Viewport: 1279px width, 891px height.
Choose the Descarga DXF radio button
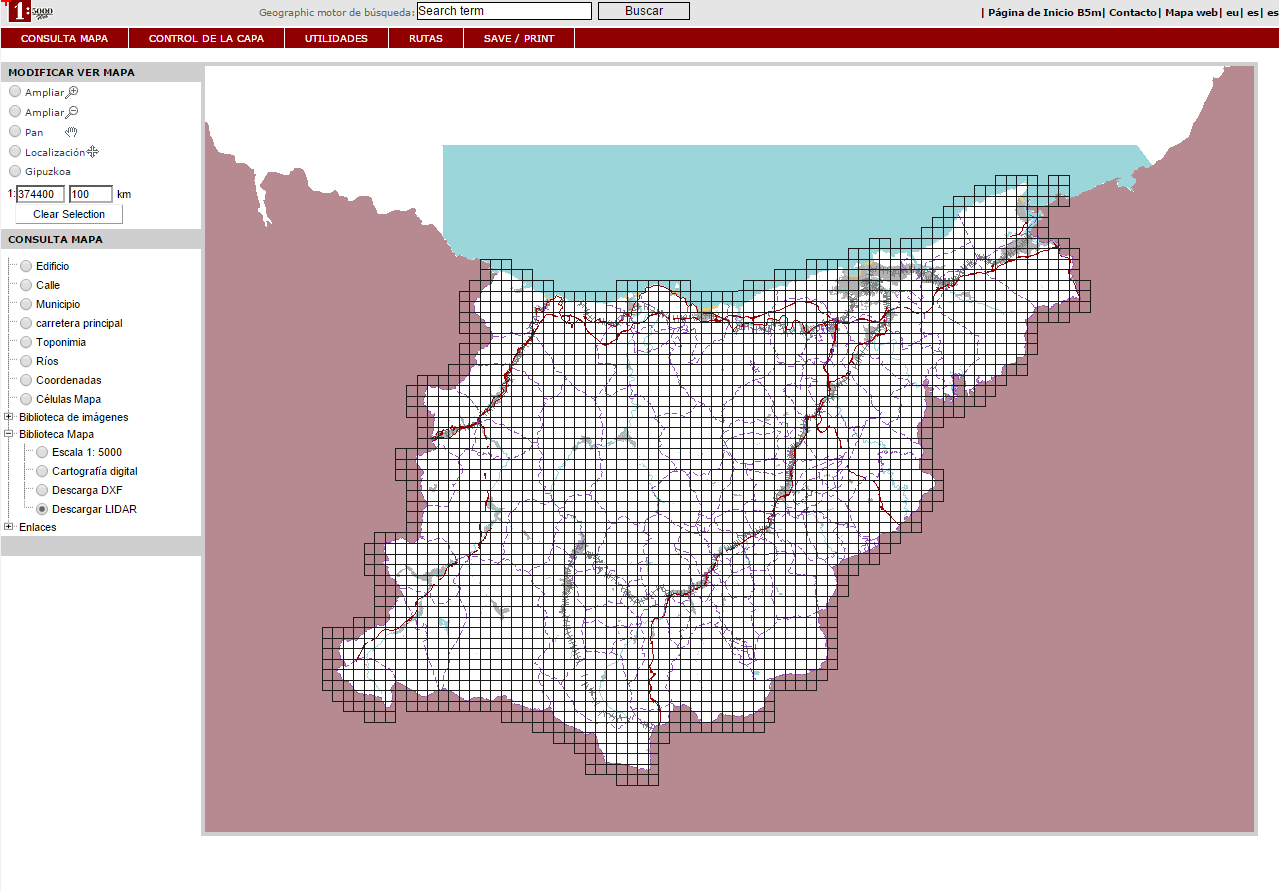42,490
